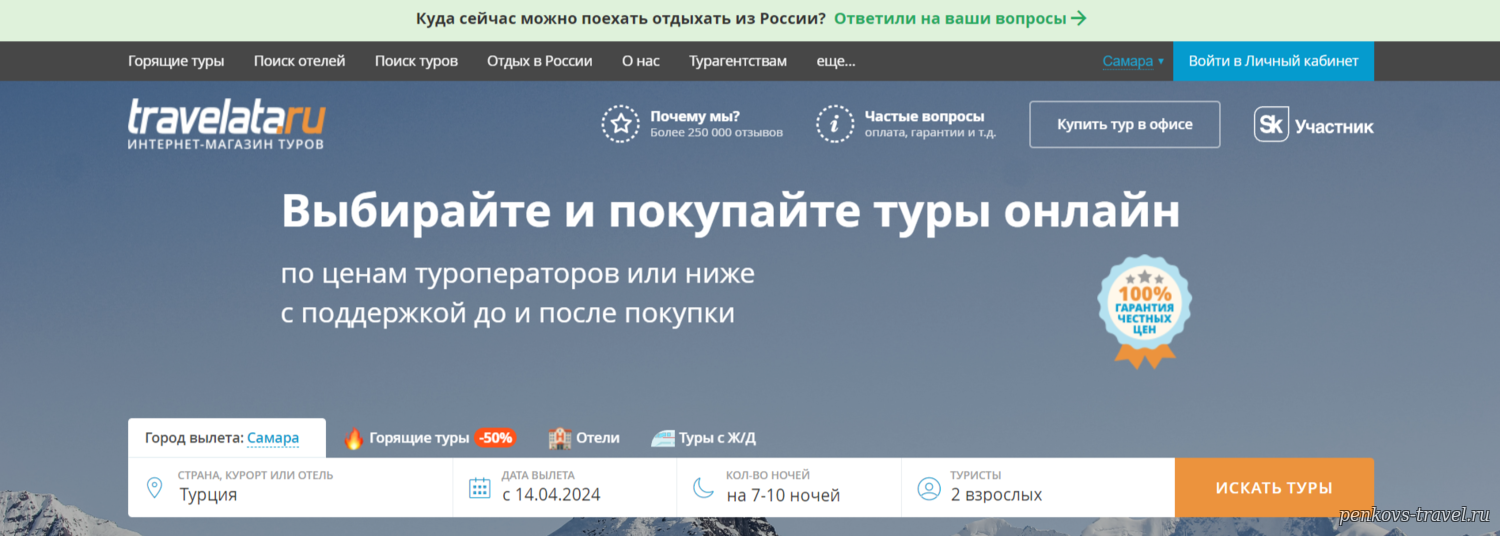
Task: Select the Город вылета tab
Action: coord(227,438)
